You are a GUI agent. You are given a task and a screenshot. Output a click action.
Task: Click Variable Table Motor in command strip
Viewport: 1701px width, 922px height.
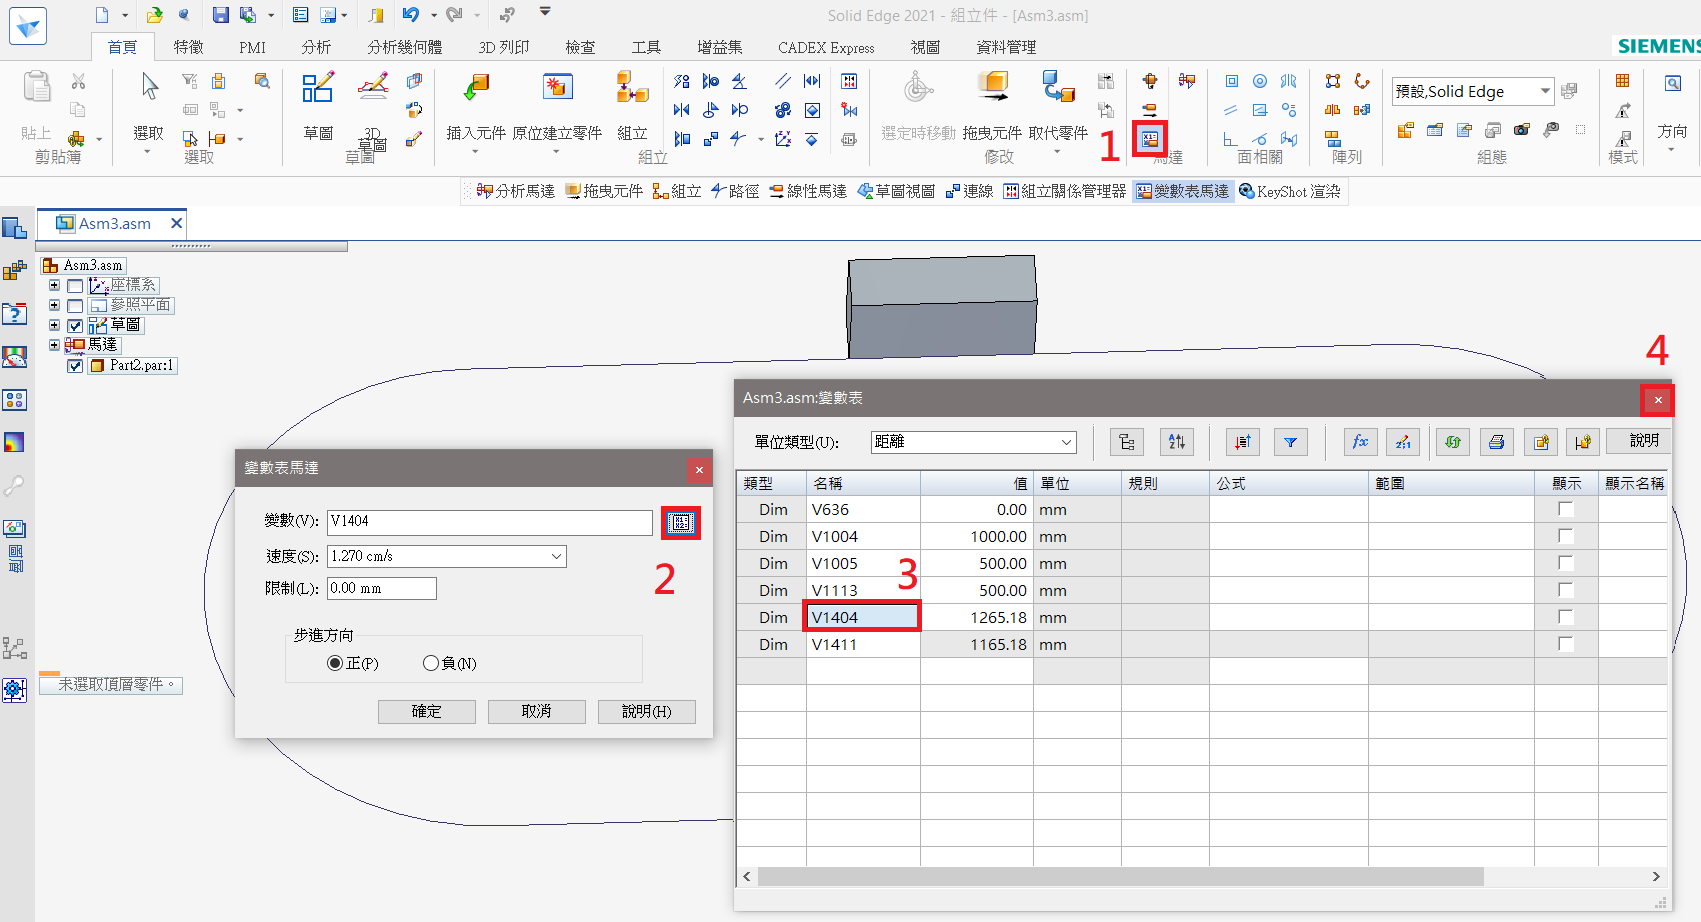1183,191
